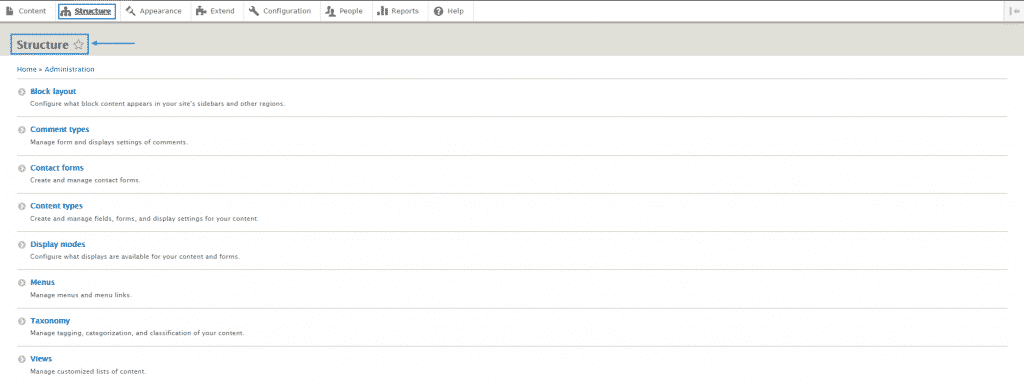The height and width of the screenshot is (387, 1024).
Task: Toggle toolbar orientation icon at far right
Action: [x=1016, y=11]
